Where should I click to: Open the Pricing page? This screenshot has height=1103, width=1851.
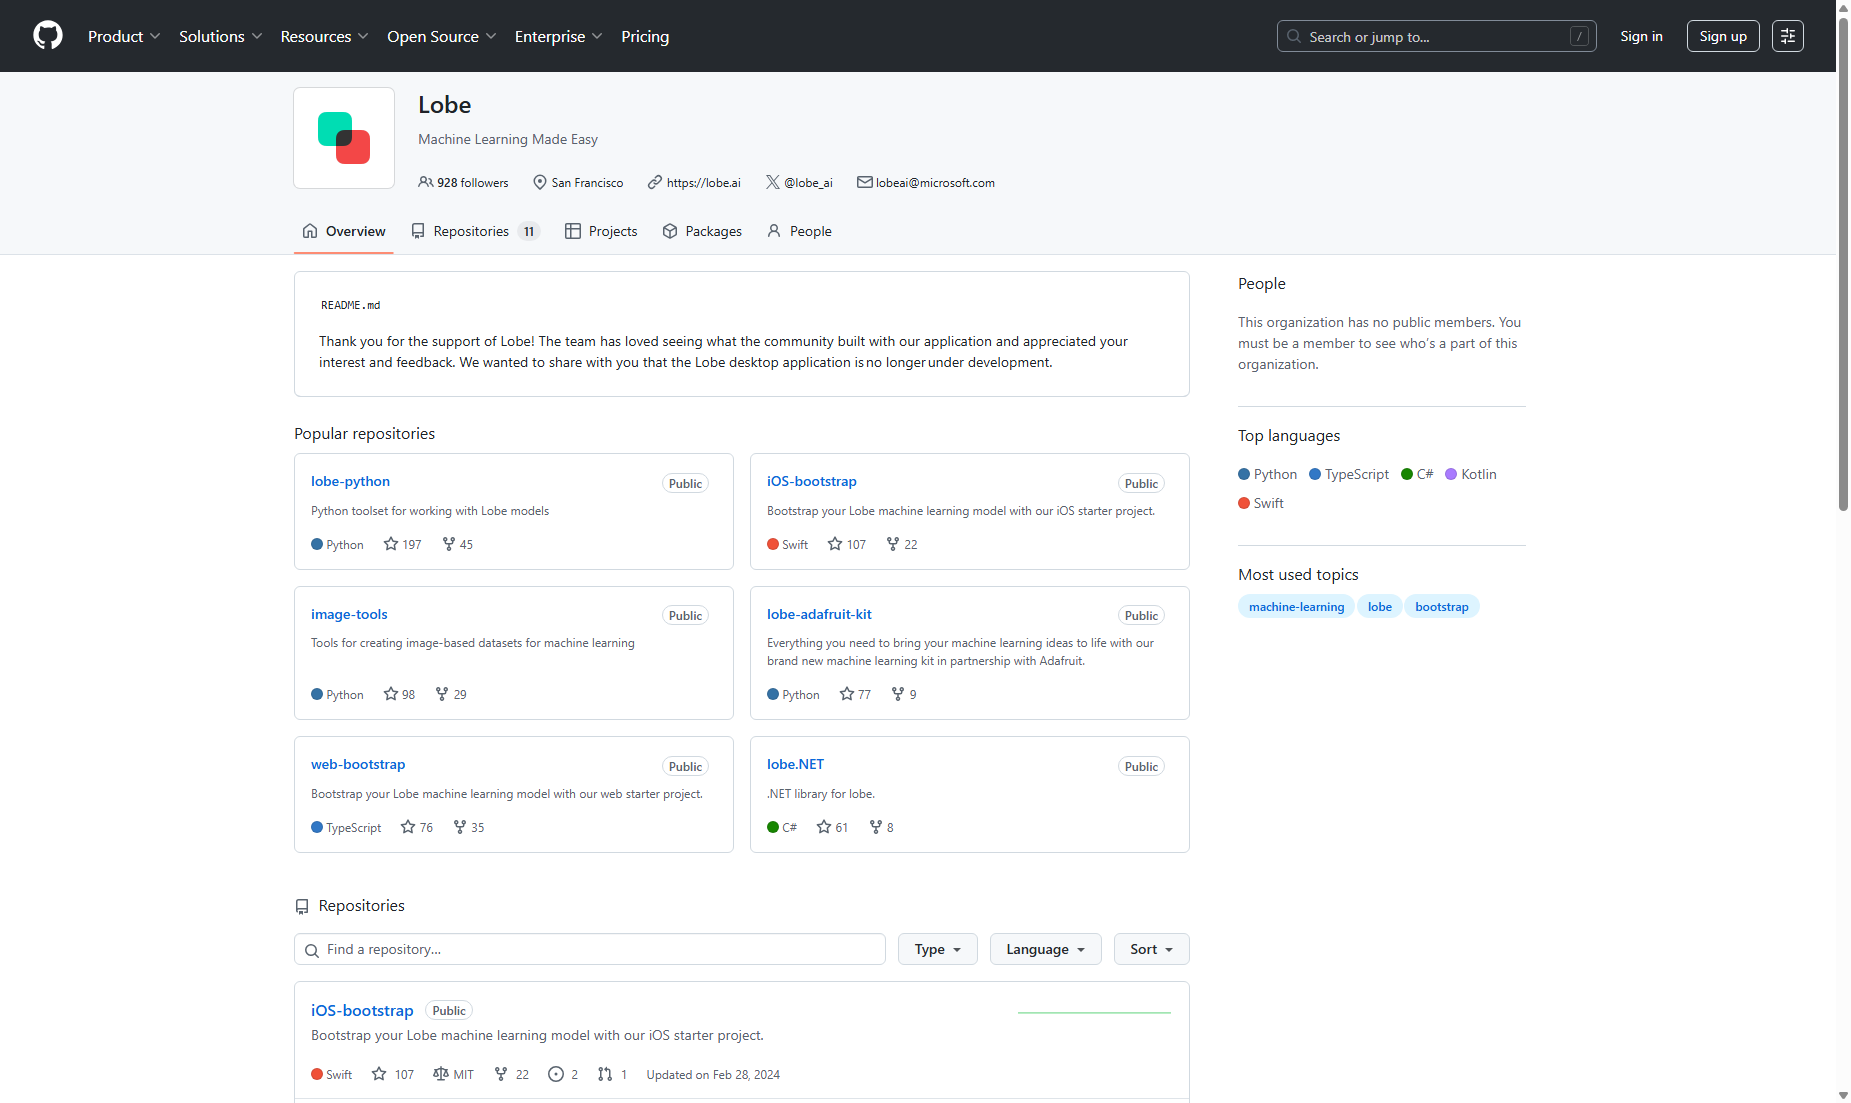[x=645, y=36]
